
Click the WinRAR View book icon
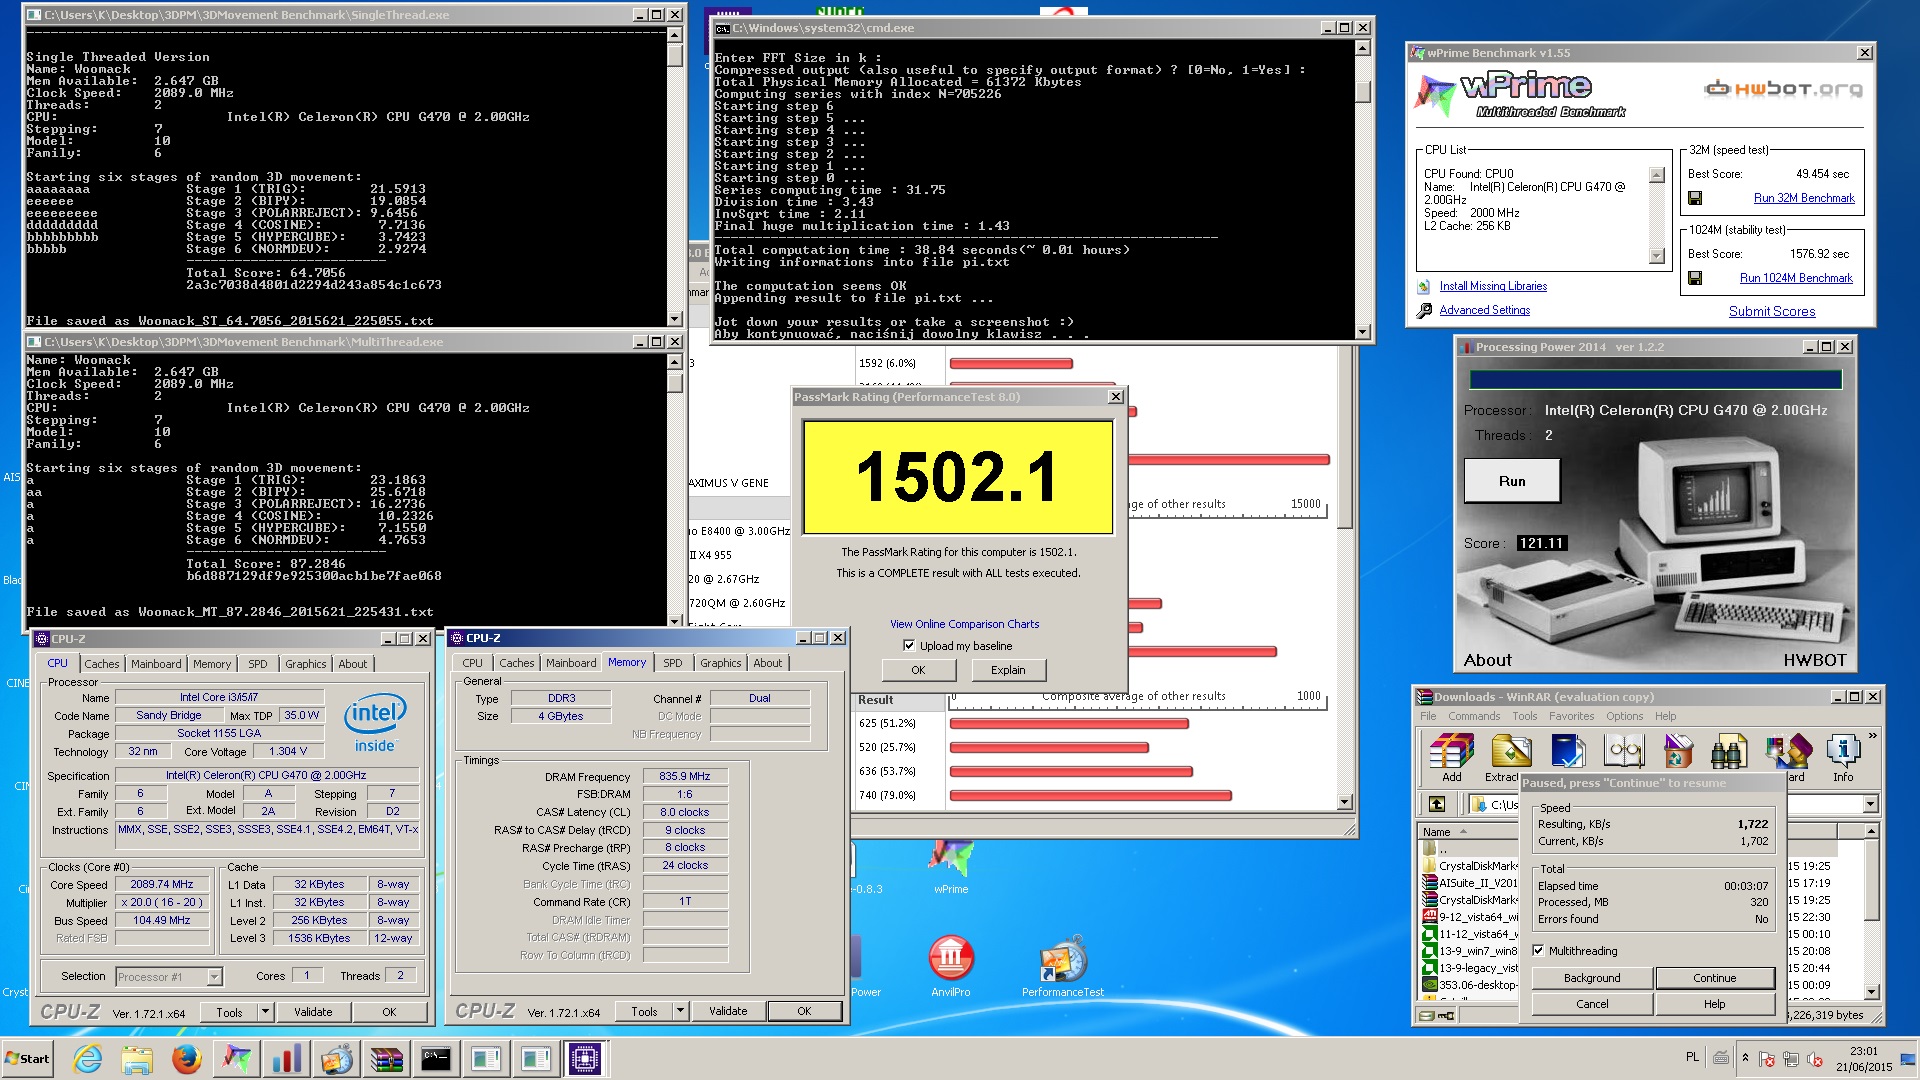[1624, 751]
